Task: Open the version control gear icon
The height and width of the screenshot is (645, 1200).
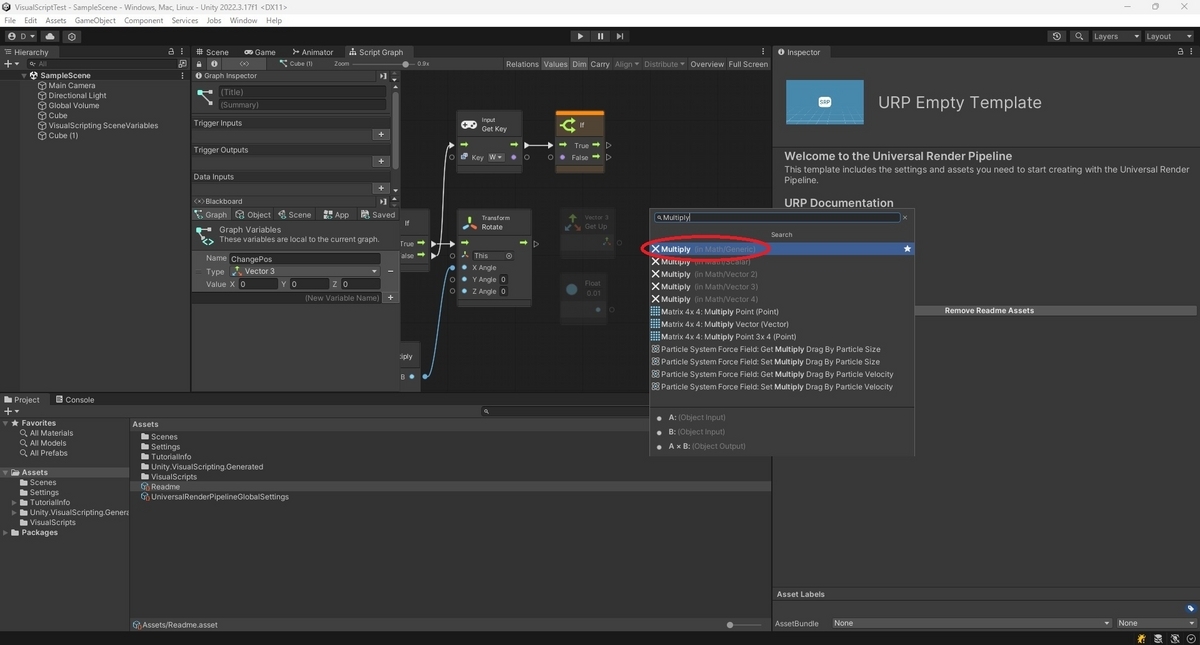Action: pyautogui.click(x=72, y=36)
